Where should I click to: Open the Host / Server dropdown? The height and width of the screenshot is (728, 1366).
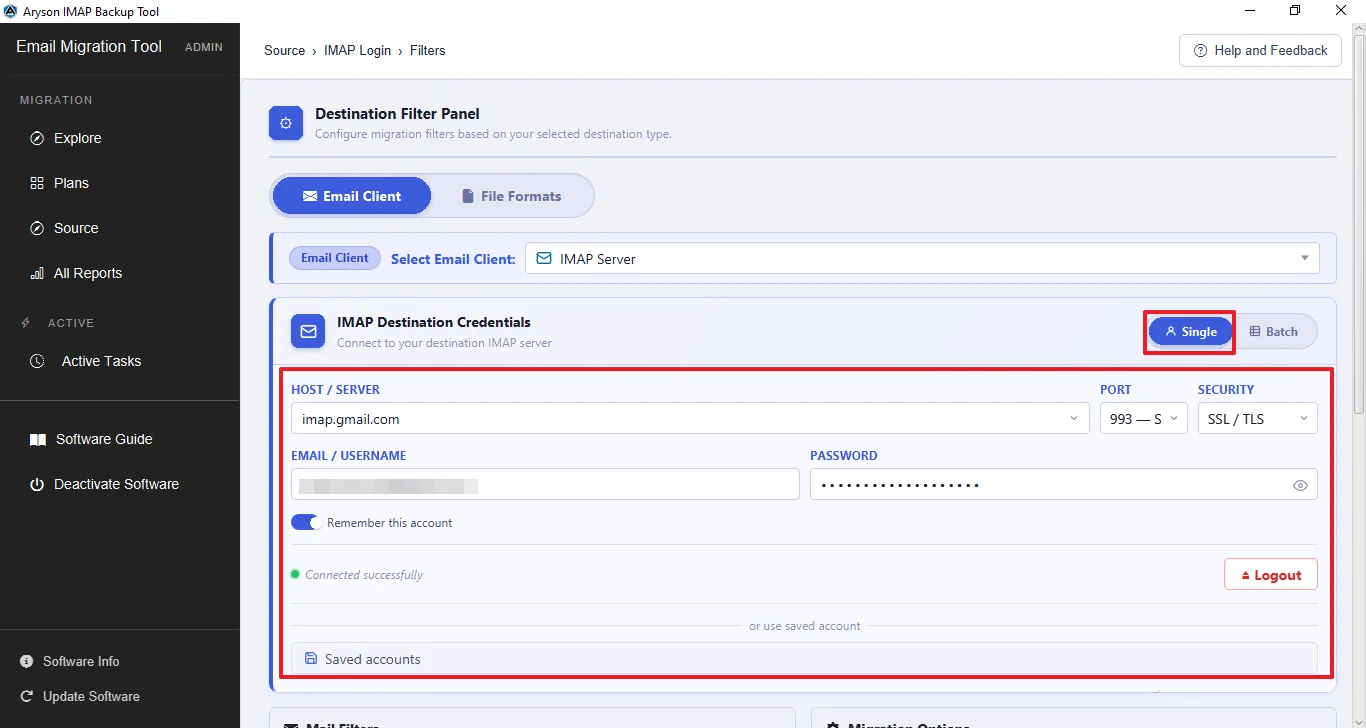[690, 419]
